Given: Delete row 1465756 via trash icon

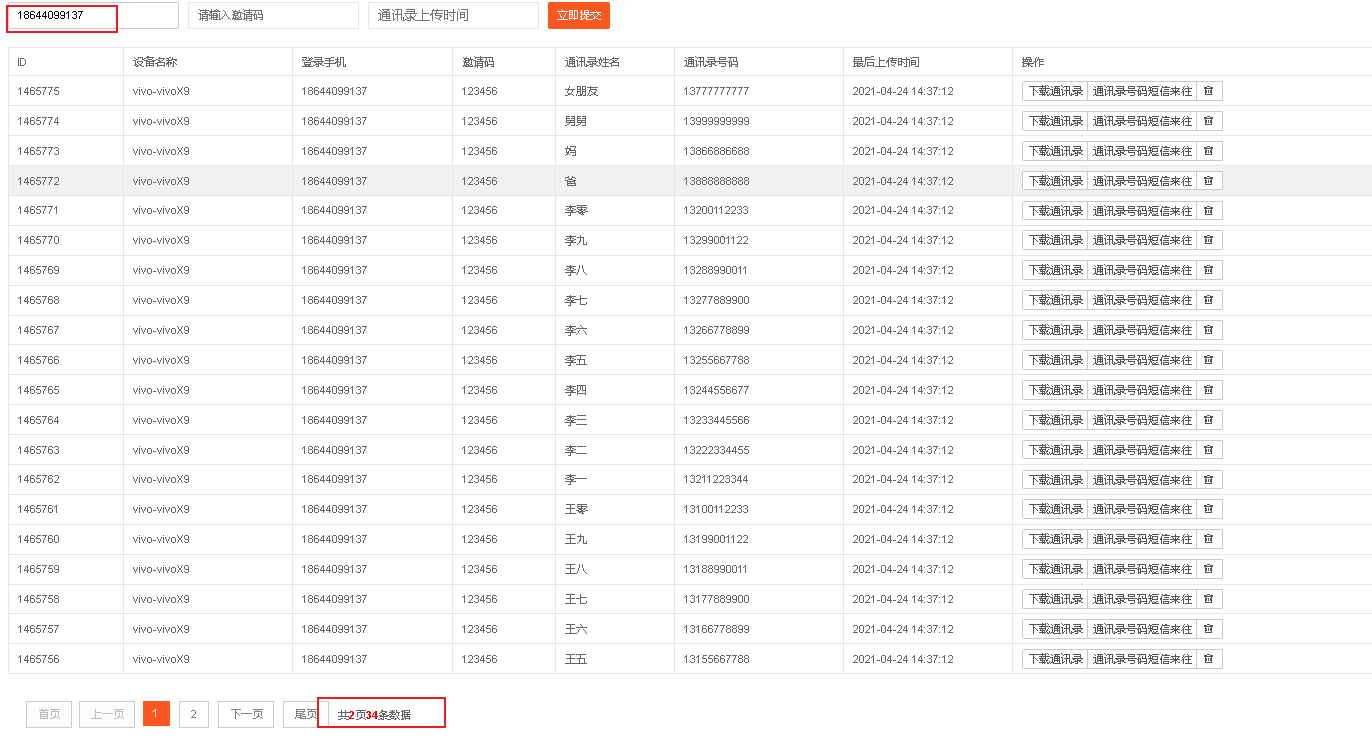Looking at the screenshot, I should (1209, 659).
